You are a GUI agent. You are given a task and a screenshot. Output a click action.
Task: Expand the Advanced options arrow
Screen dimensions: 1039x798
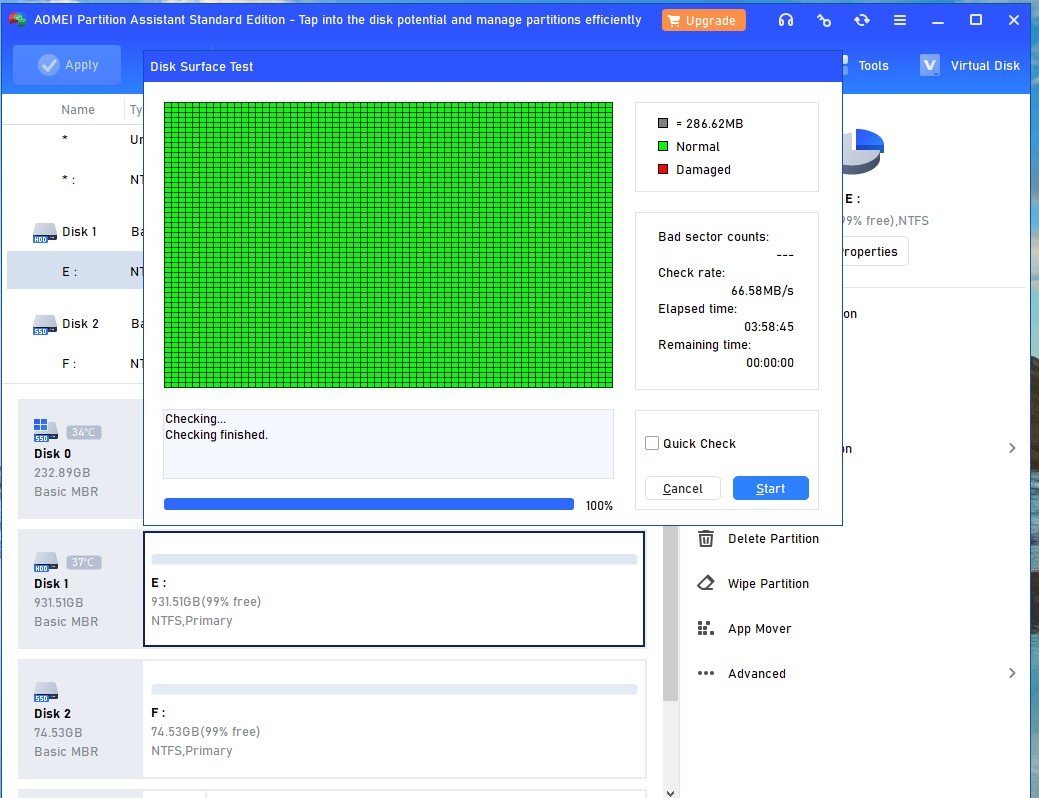coord(1011,674)
